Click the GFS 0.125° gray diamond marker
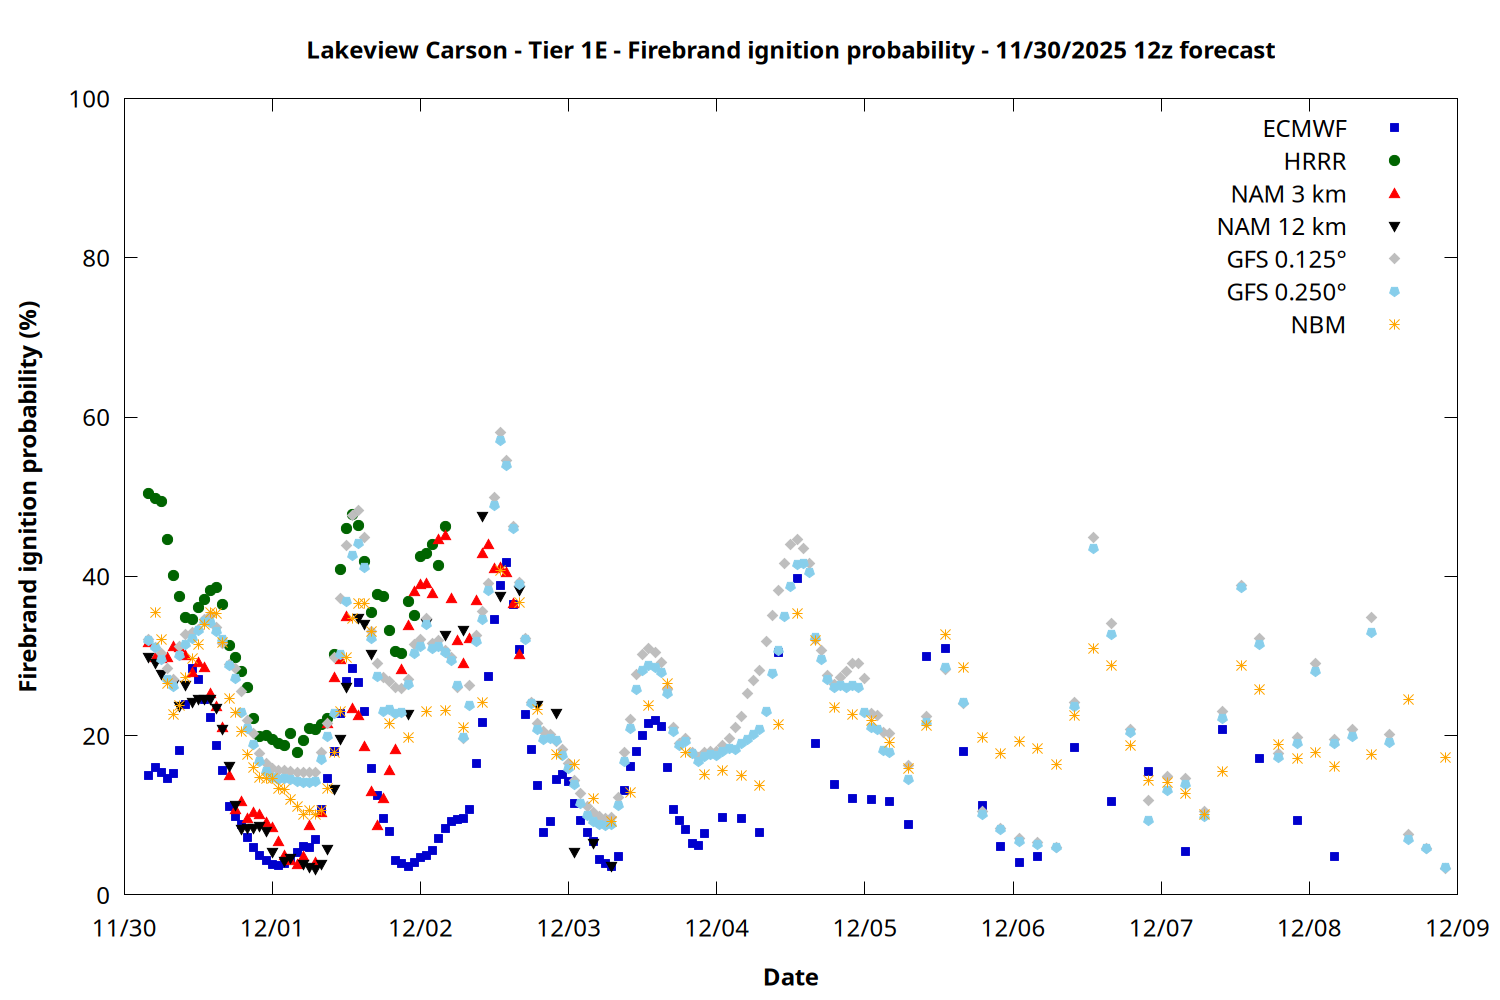Image resolution: width=1500 pixels, height=1000 pixels. (1394, 259)
